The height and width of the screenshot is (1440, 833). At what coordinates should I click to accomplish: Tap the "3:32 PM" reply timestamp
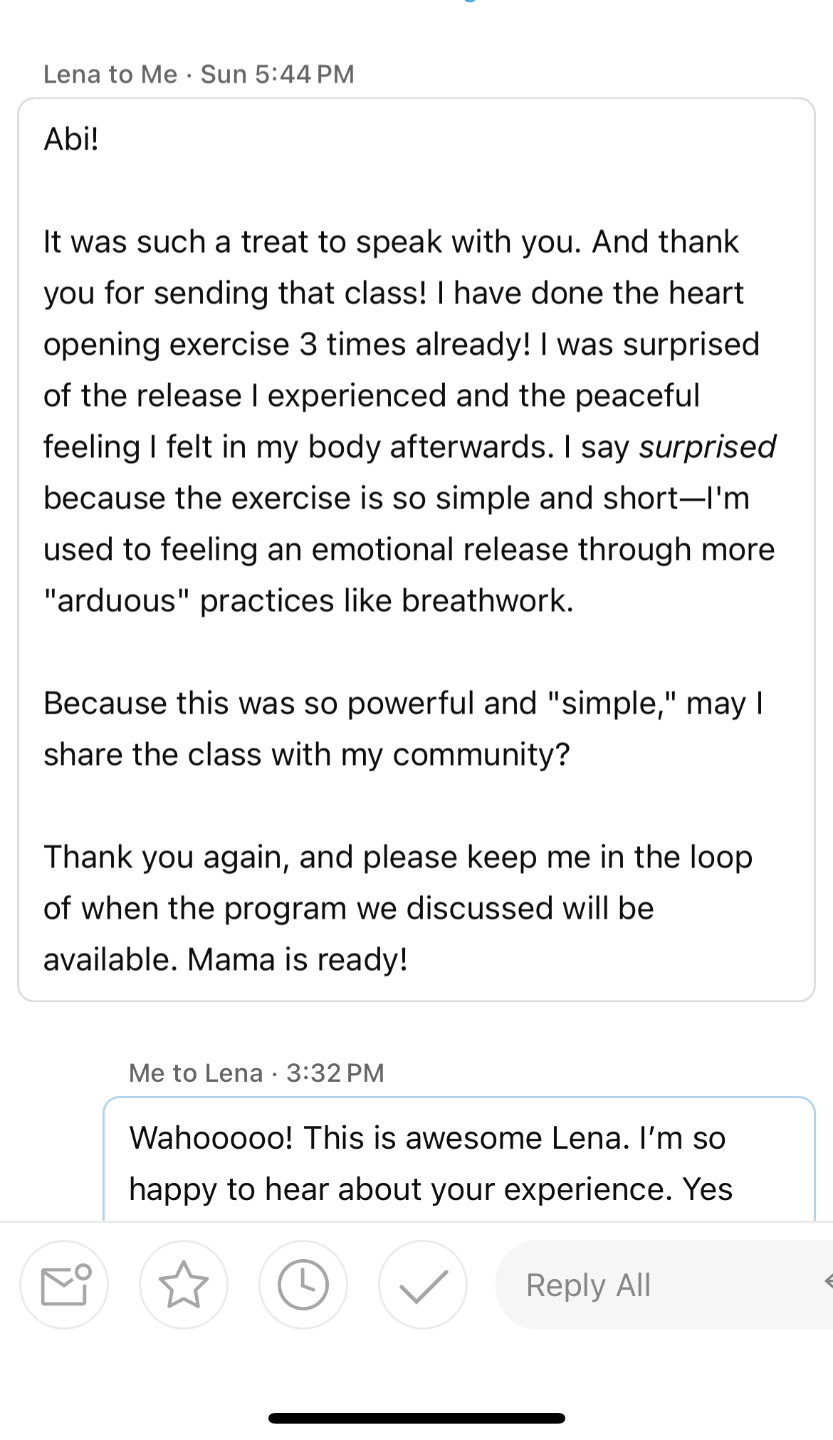coord(335,1073)
